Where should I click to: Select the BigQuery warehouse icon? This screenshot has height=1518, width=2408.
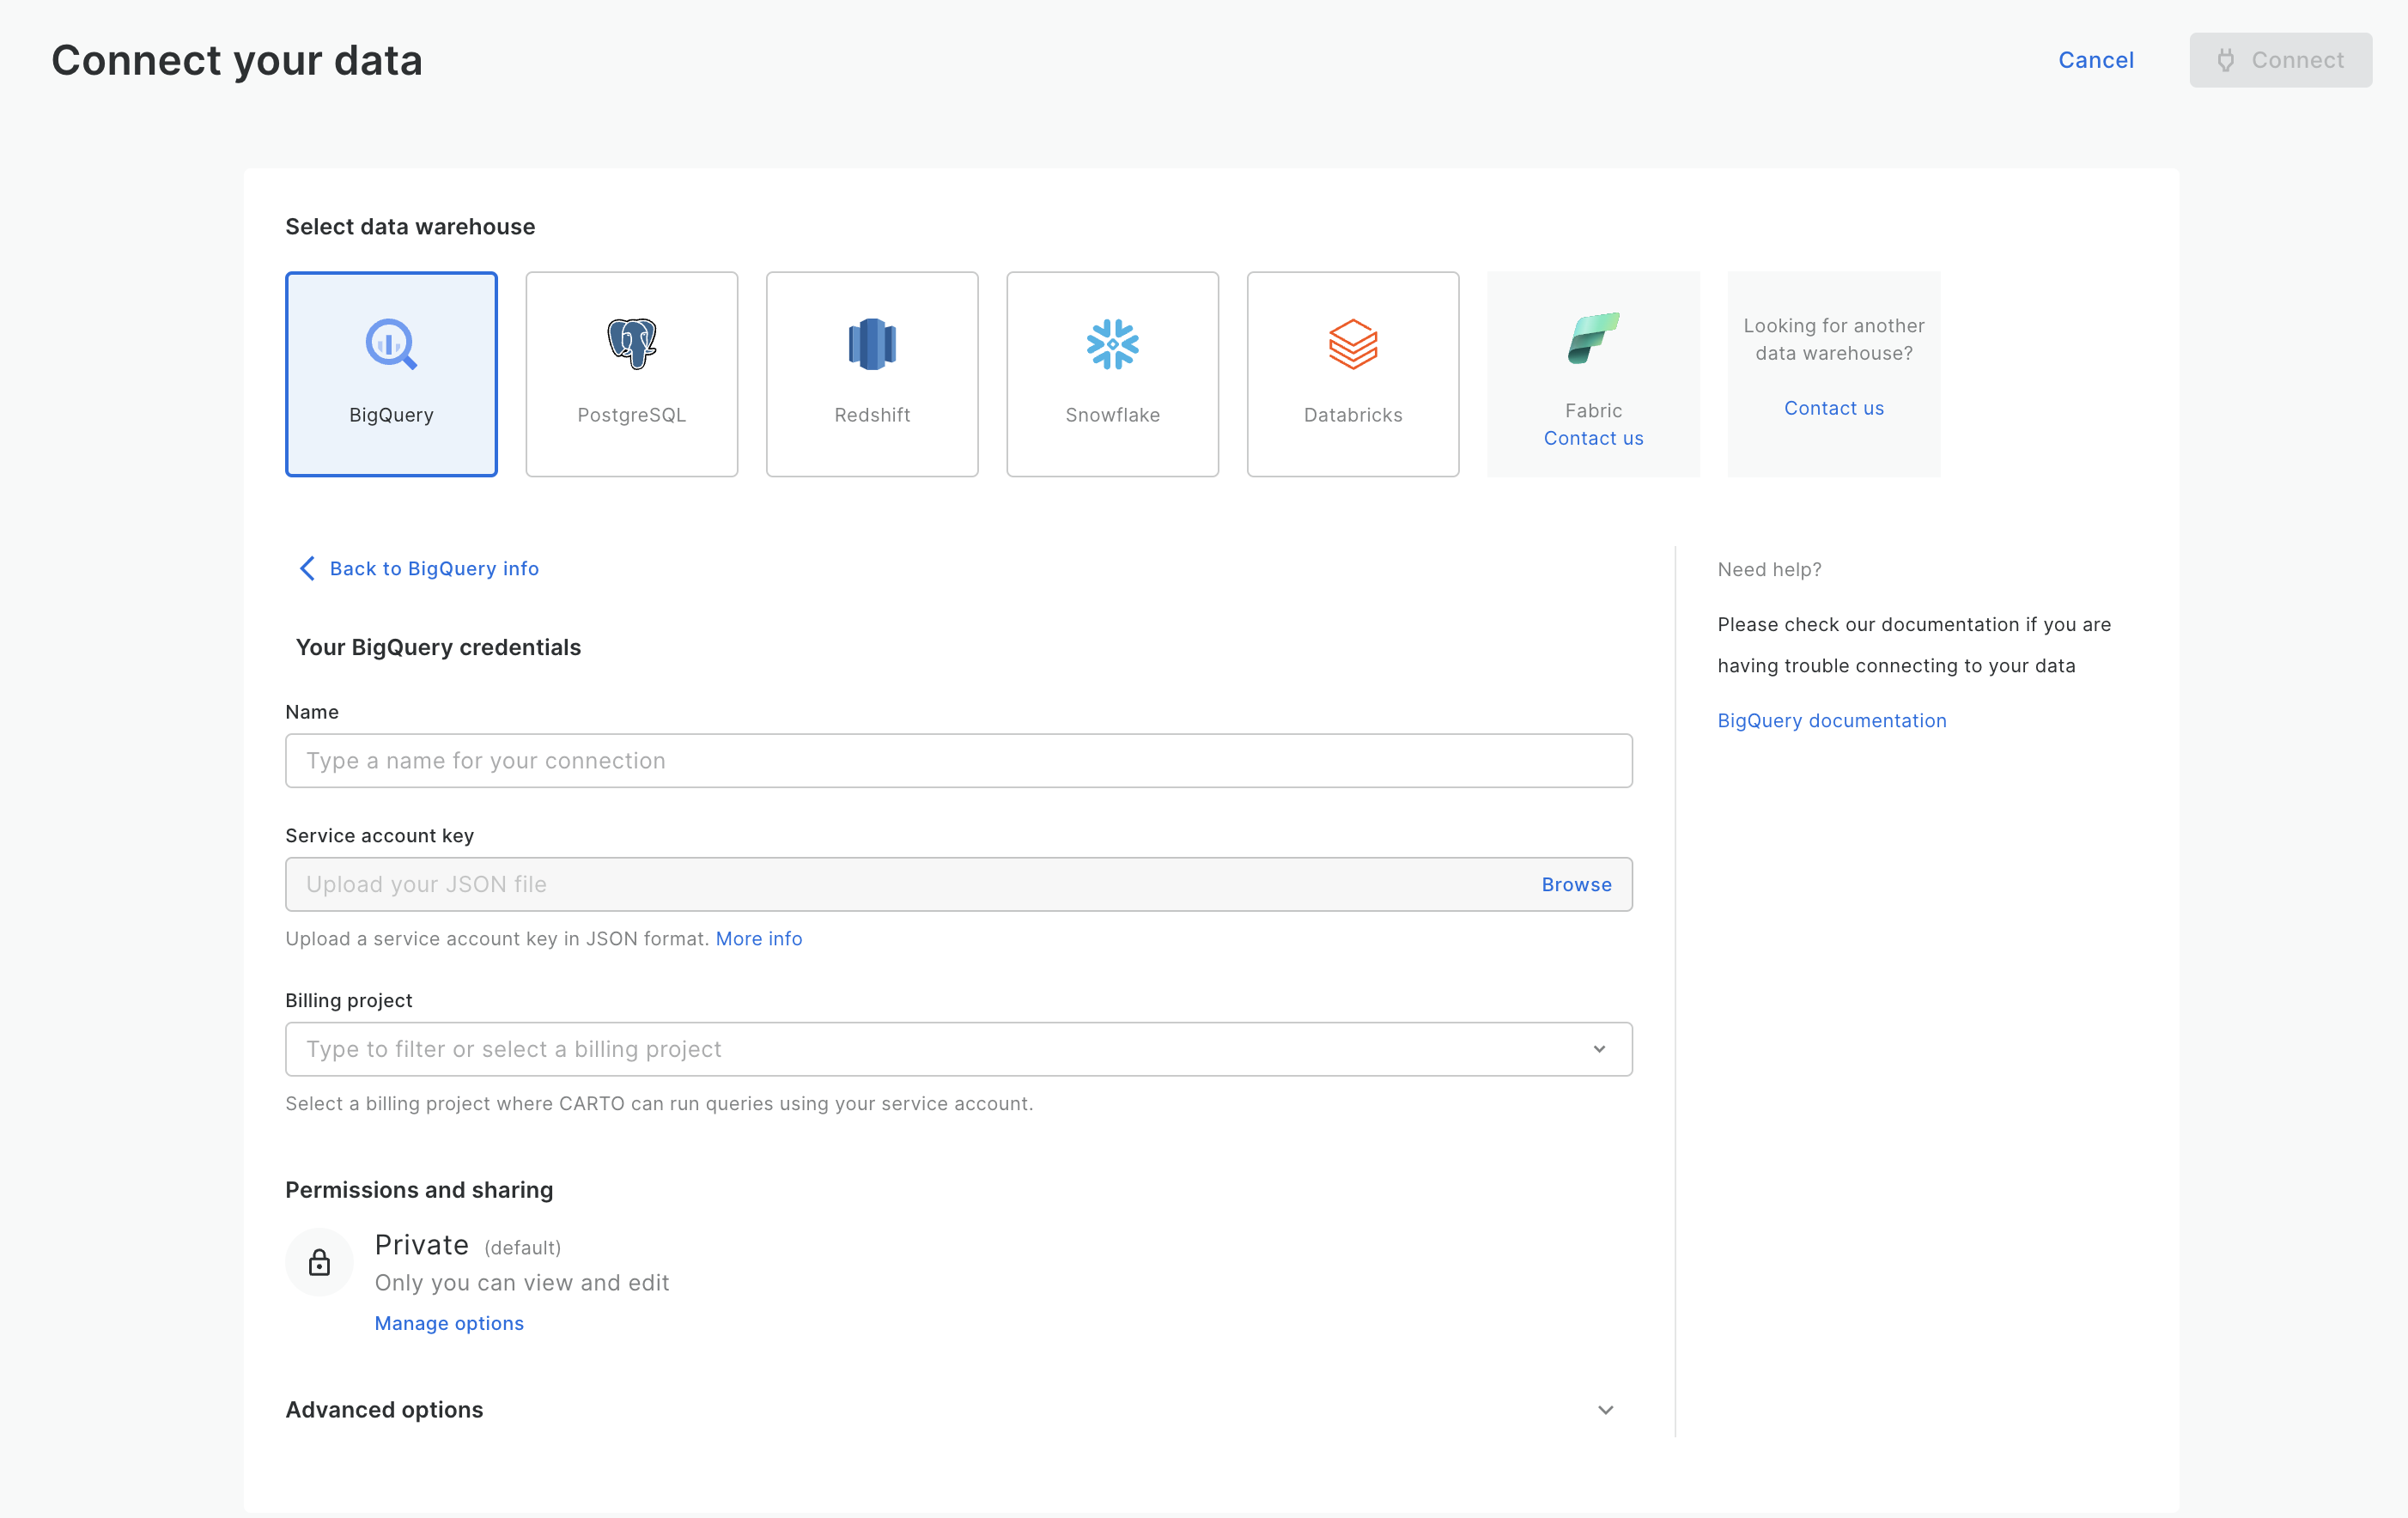pos(390,344)
